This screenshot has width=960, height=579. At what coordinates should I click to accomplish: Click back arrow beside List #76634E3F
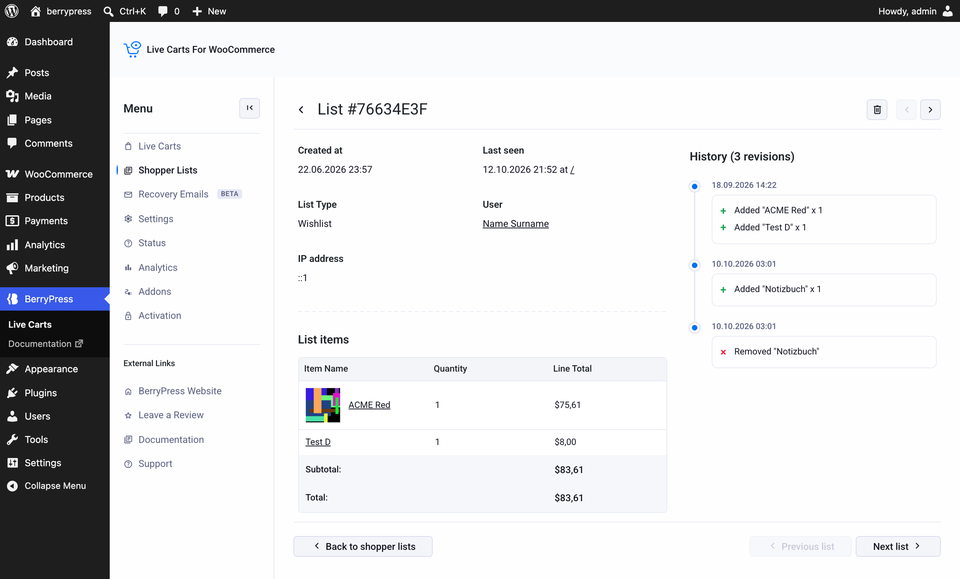[x=301, y=110]
